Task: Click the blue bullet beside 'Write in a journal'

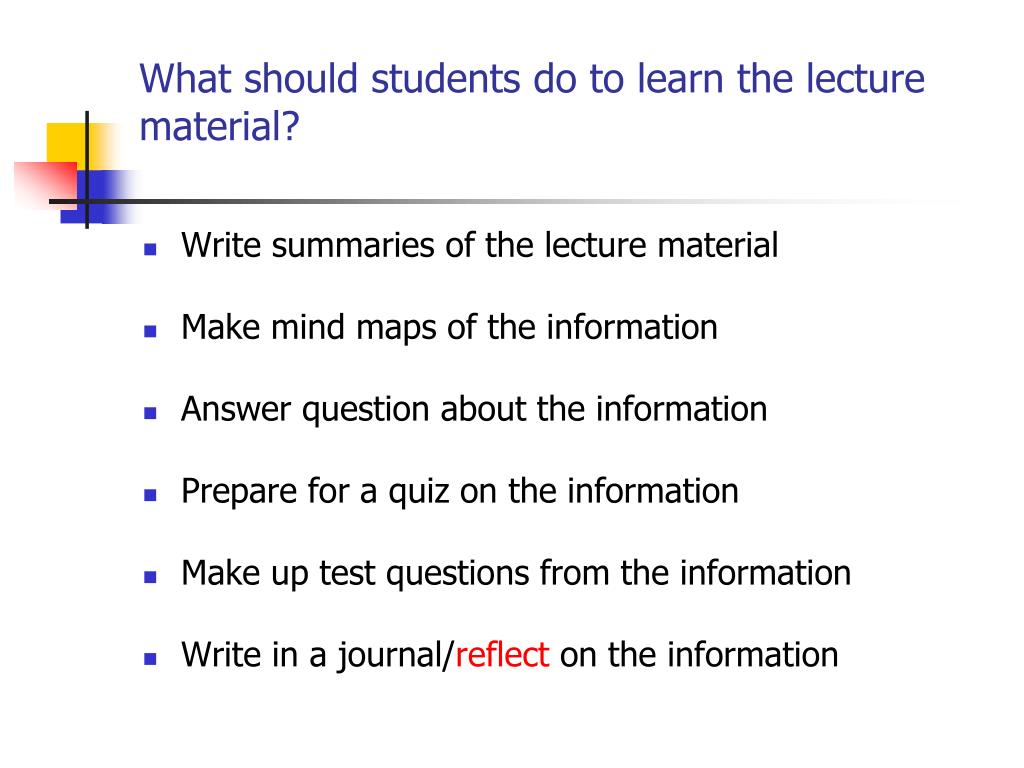Action: coord(150,659)
